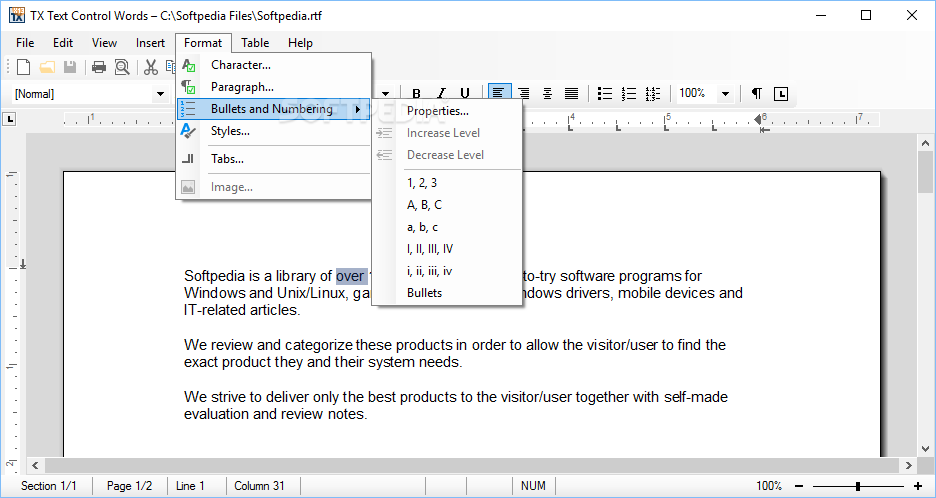
Task: Open bullets Properties... in submenu
Action: coord(447,111)
